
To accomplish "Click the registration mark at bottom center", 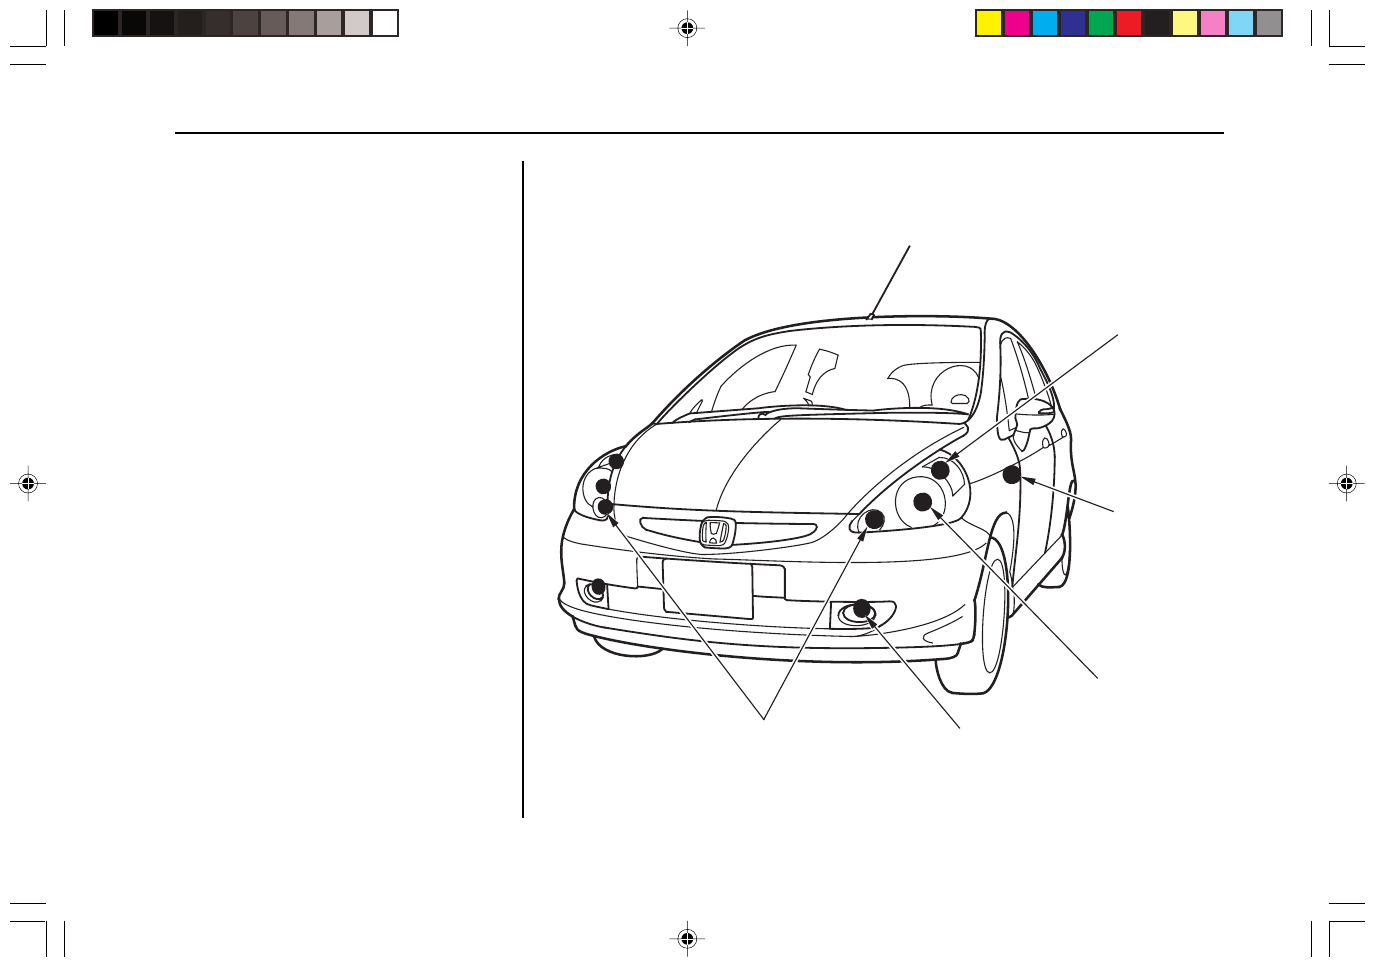I will point(687,938).
